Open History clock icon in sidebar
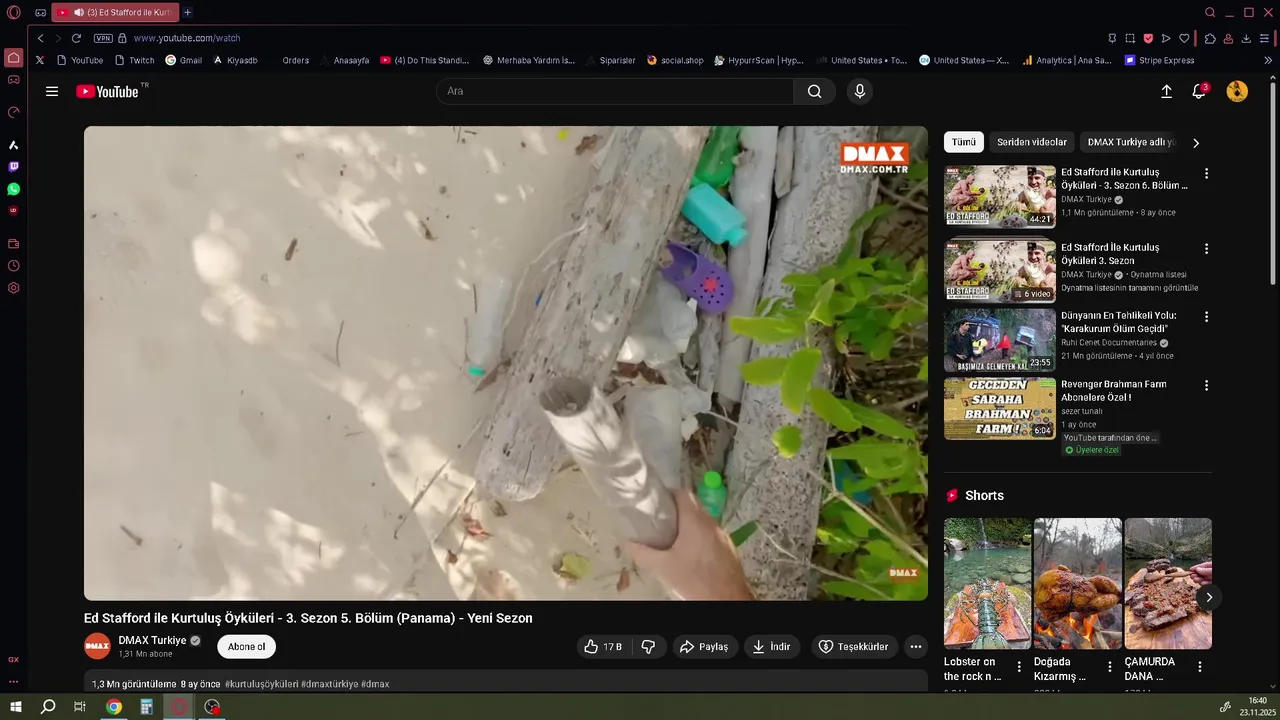 click(13, 266)
